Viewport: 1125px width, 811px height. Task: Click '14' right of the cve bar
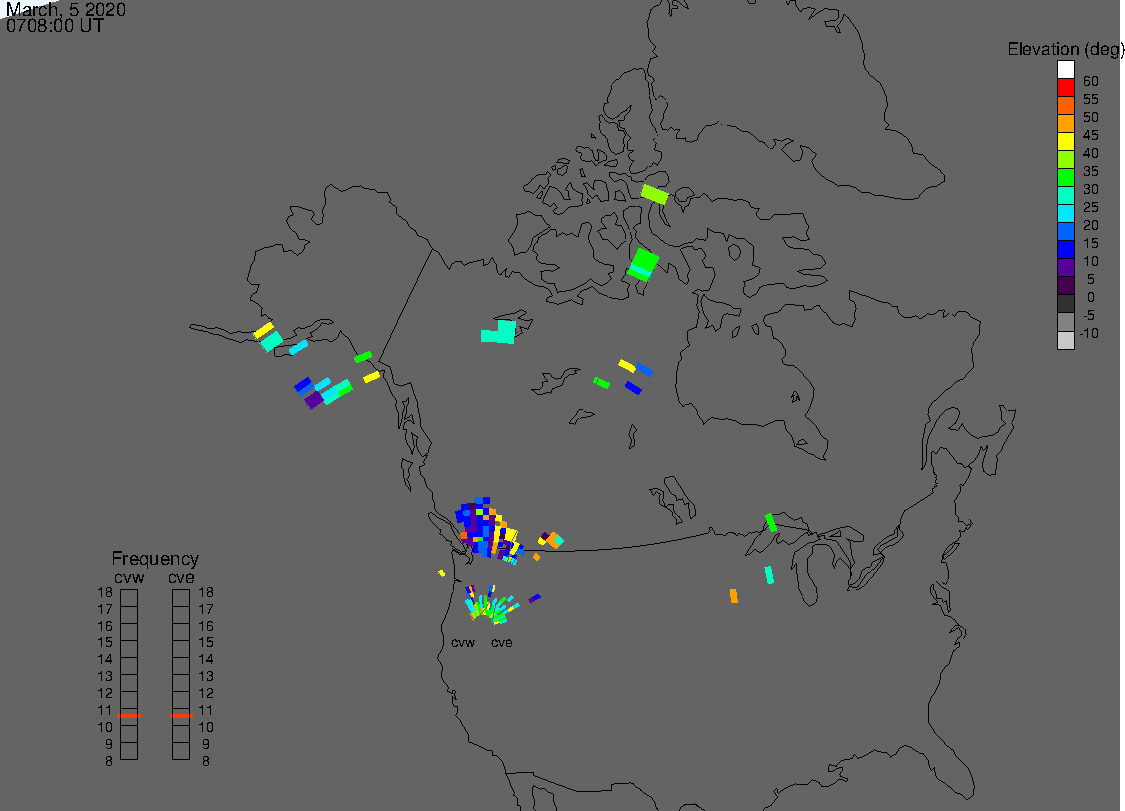point(206,660)
